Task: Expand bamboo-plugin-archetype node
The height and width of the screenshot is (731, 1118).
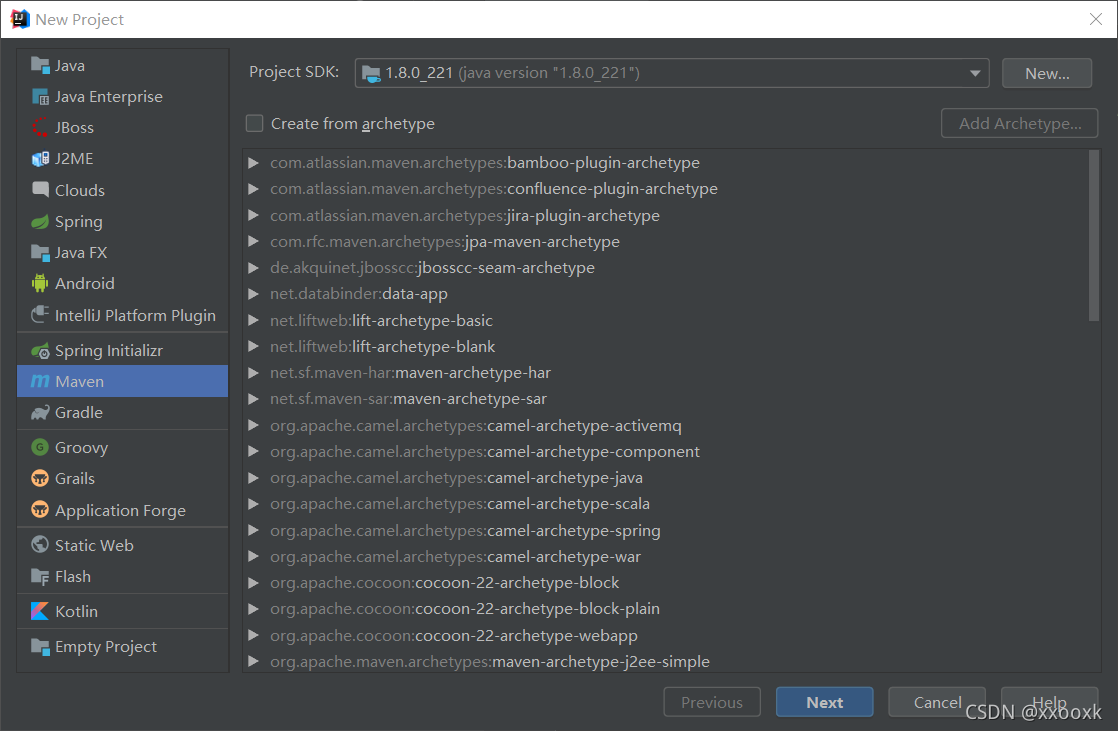Action: (x=253, y=163)
